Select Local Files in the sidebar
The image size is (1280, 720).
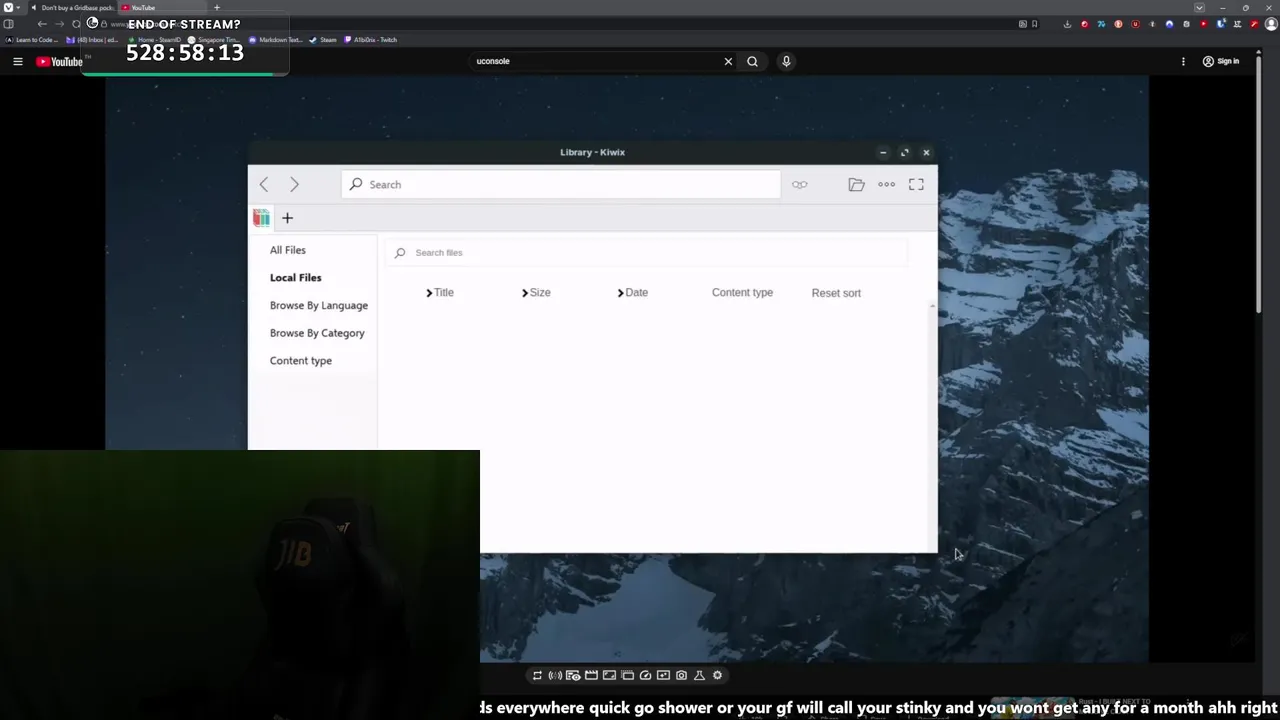tap(296, 278)
